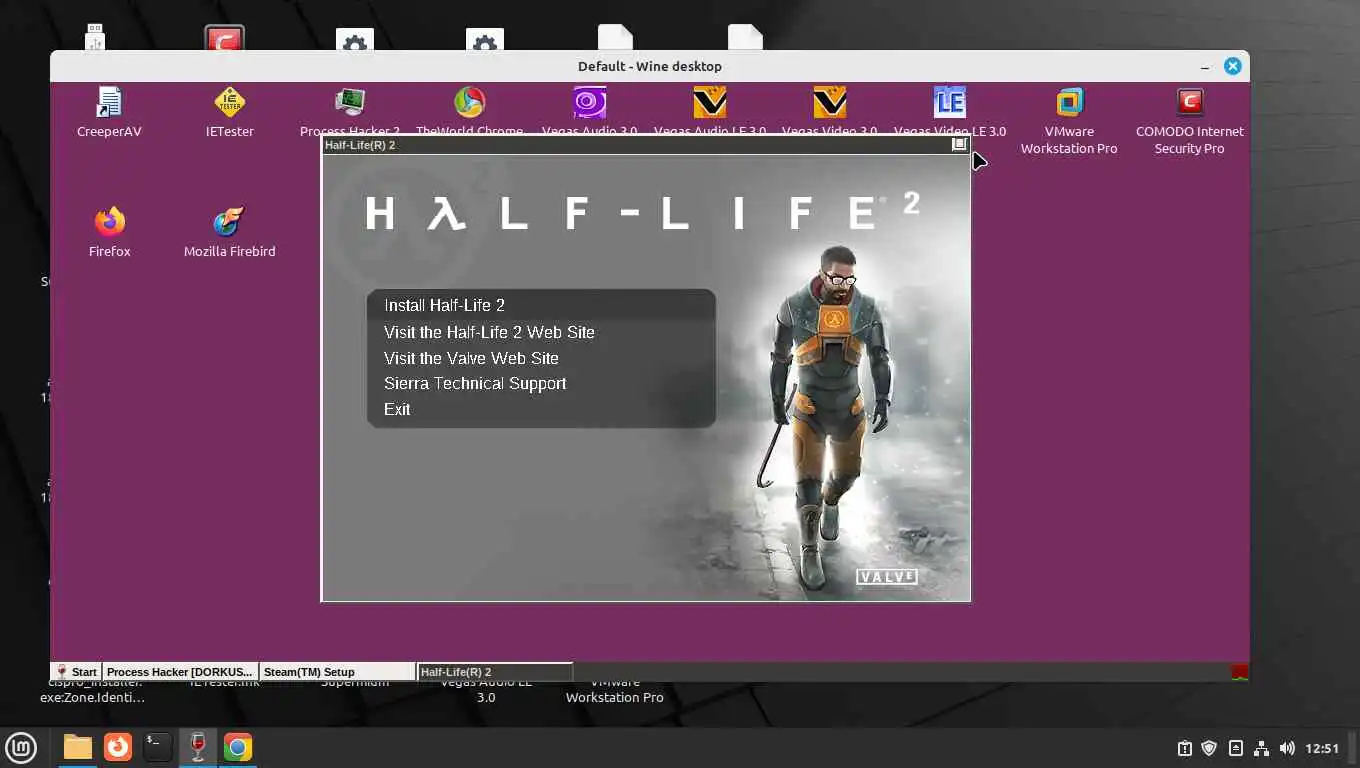Switch to Steam(TM) Setup taskbar entry
This screenshot has height=768, width=1360.
(x=337, y=672)
